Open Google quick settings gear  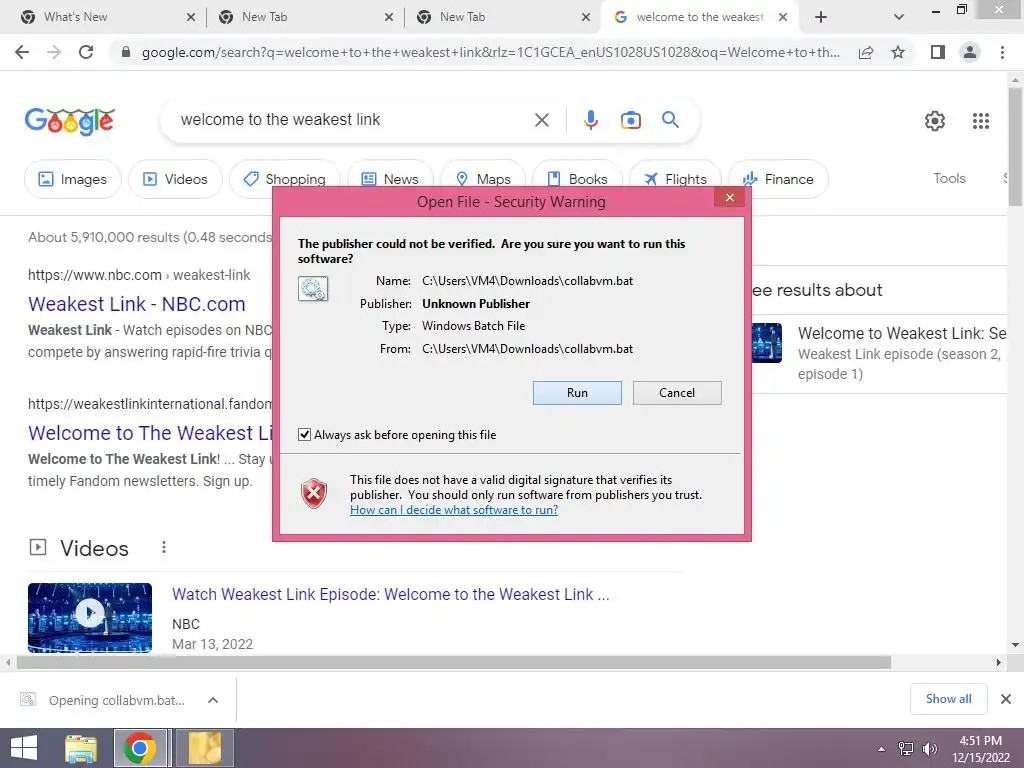[935, 121]
